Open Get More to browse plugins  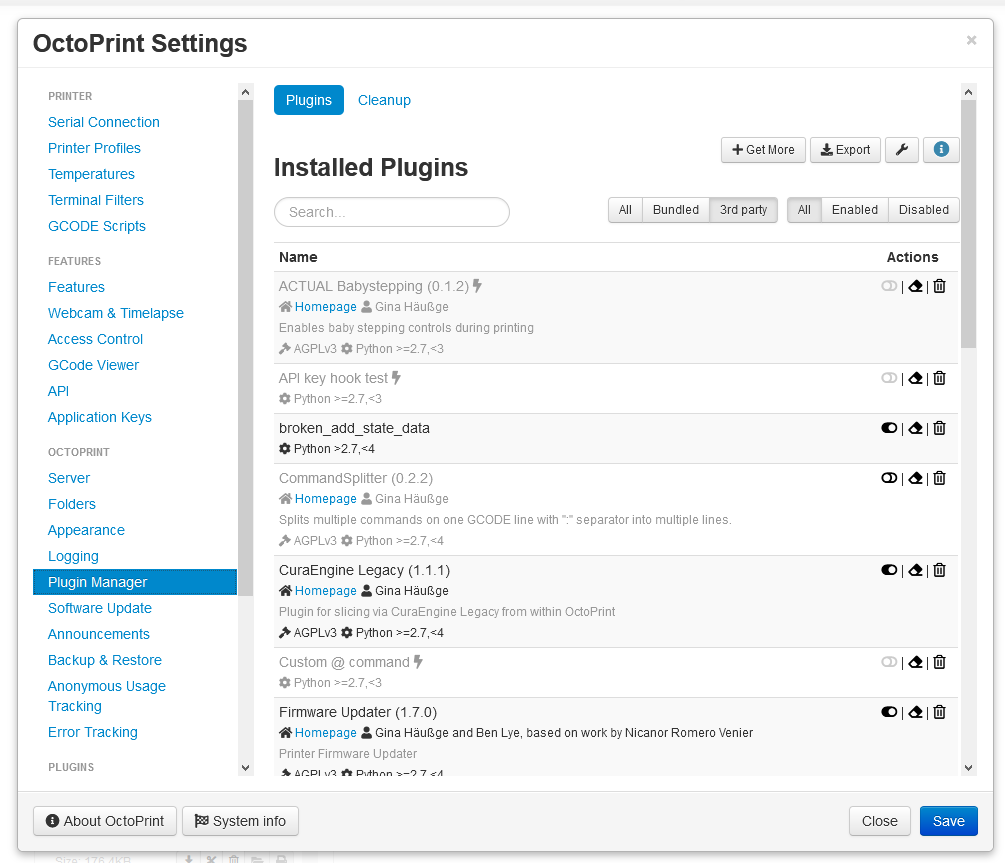click(762, 149)
